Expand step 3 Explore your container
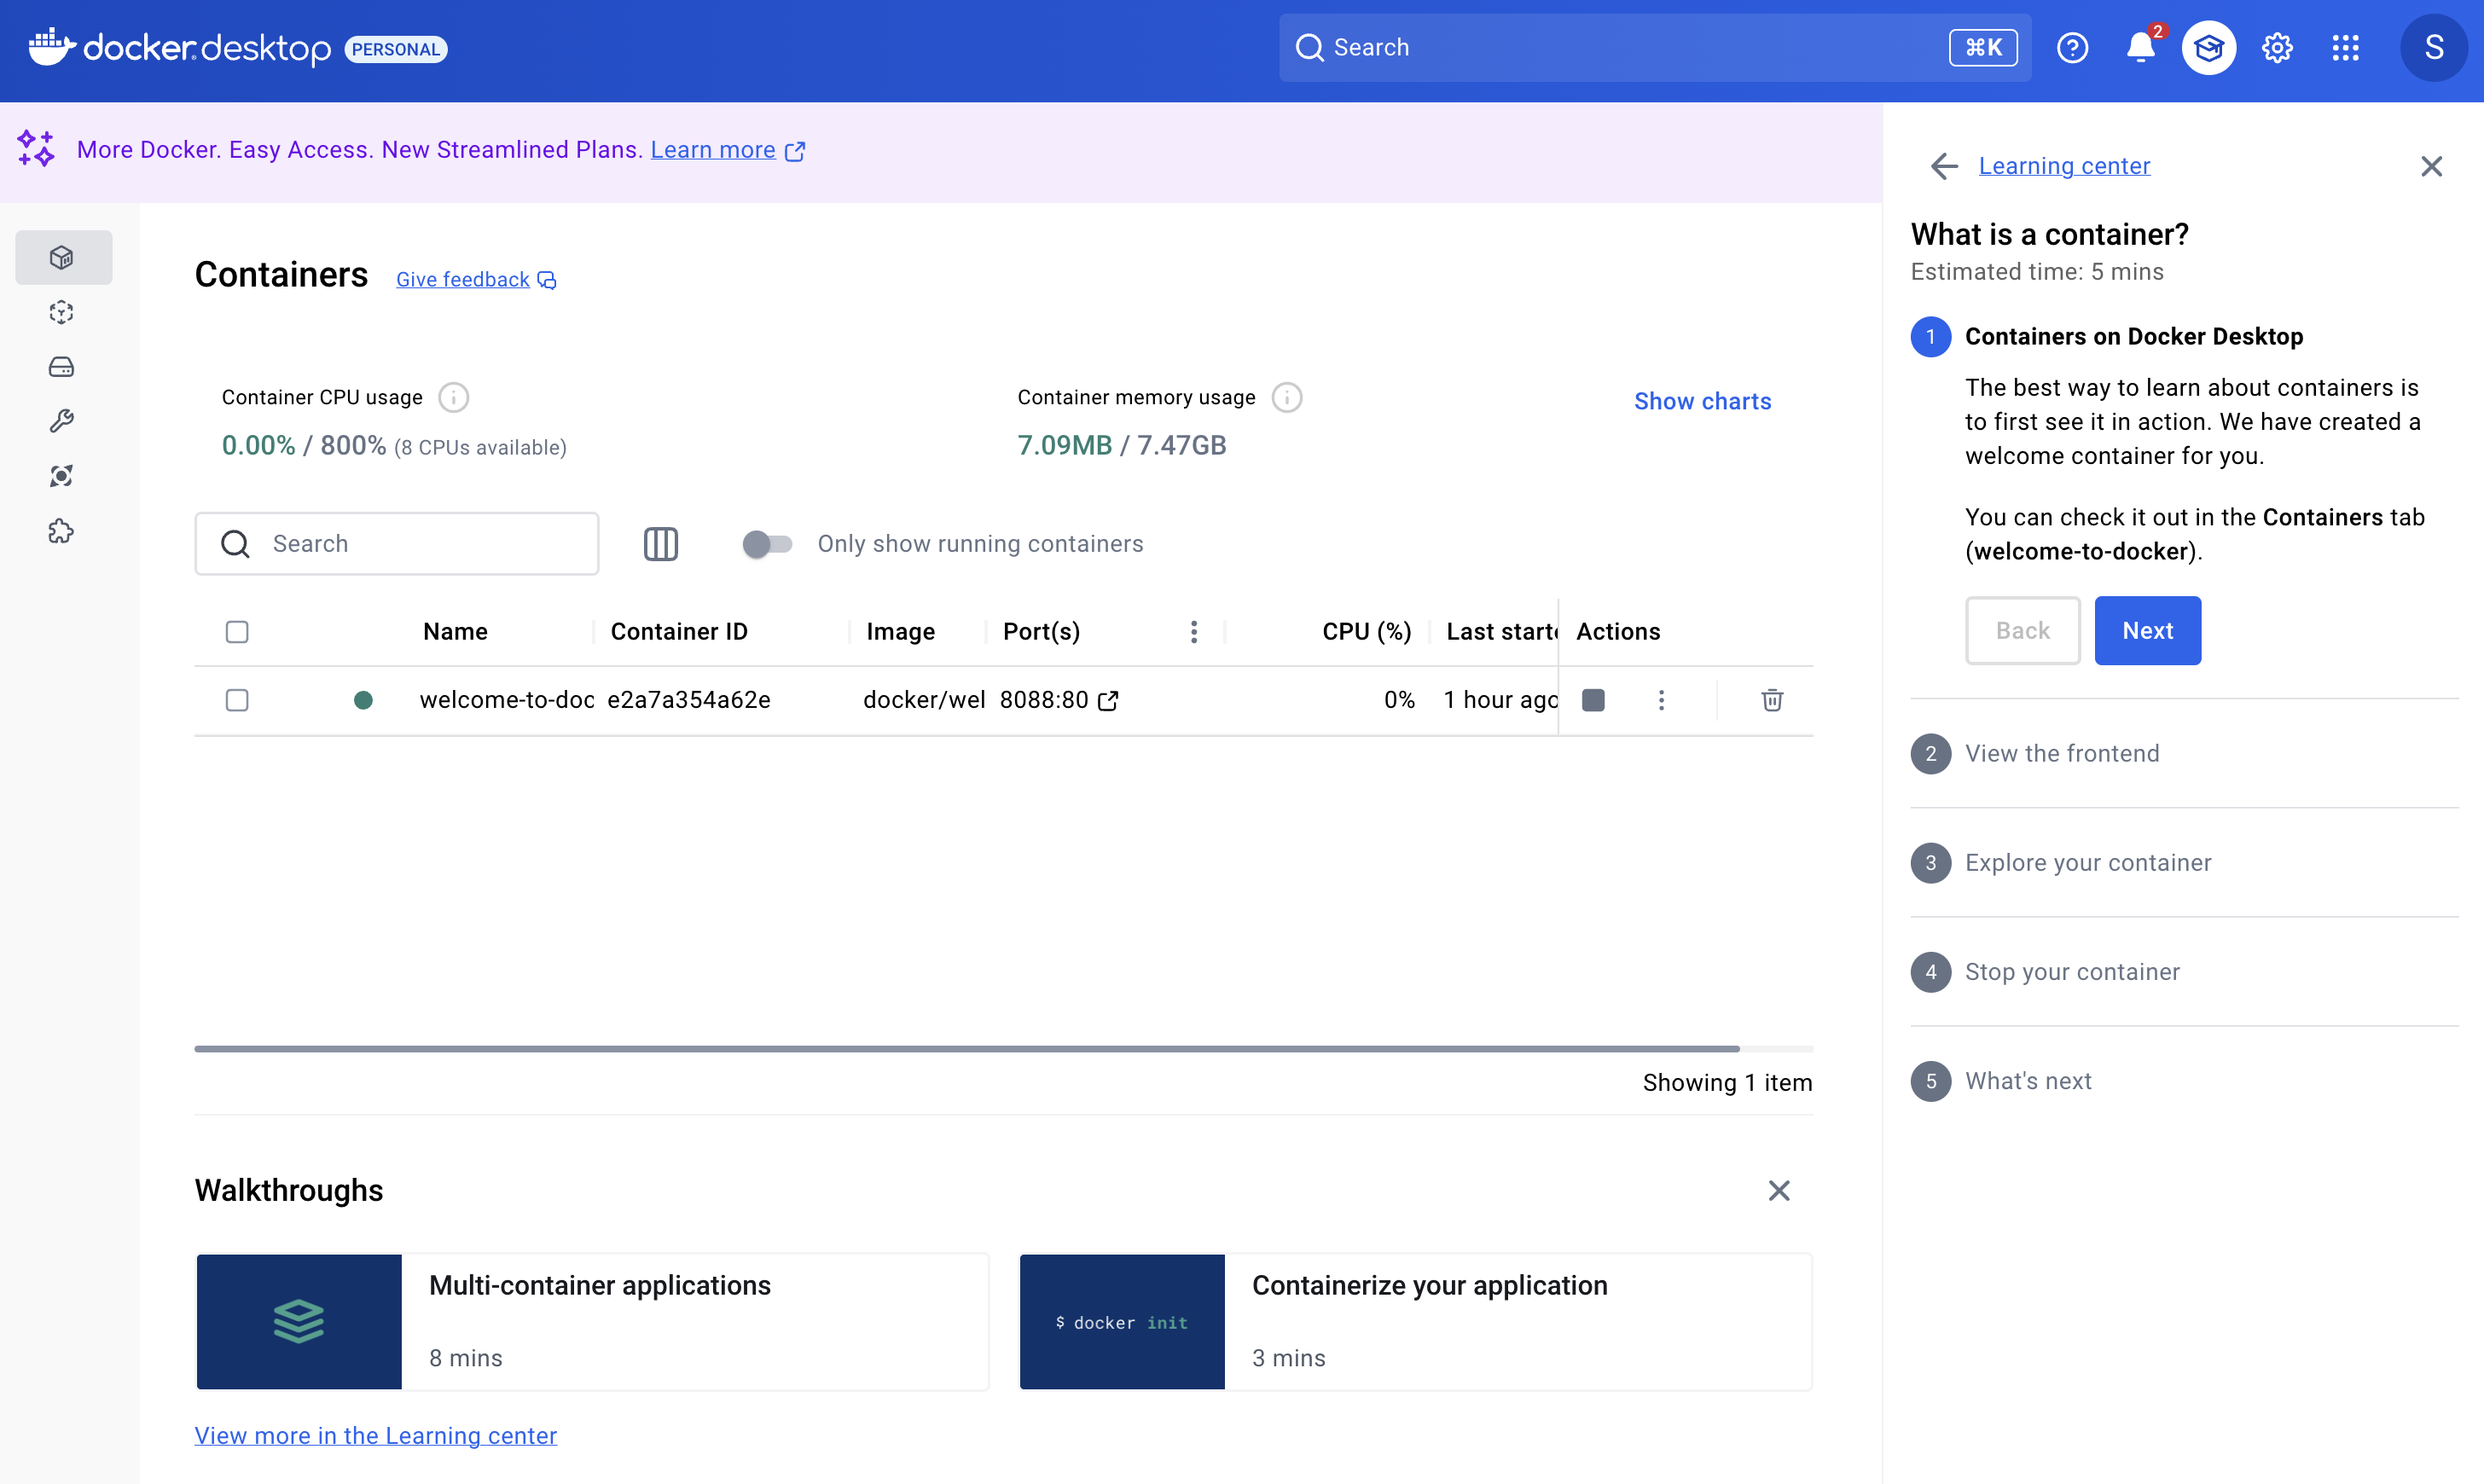The width and height of the screenshot is (2484, 1484). (x=2184, y=863)
